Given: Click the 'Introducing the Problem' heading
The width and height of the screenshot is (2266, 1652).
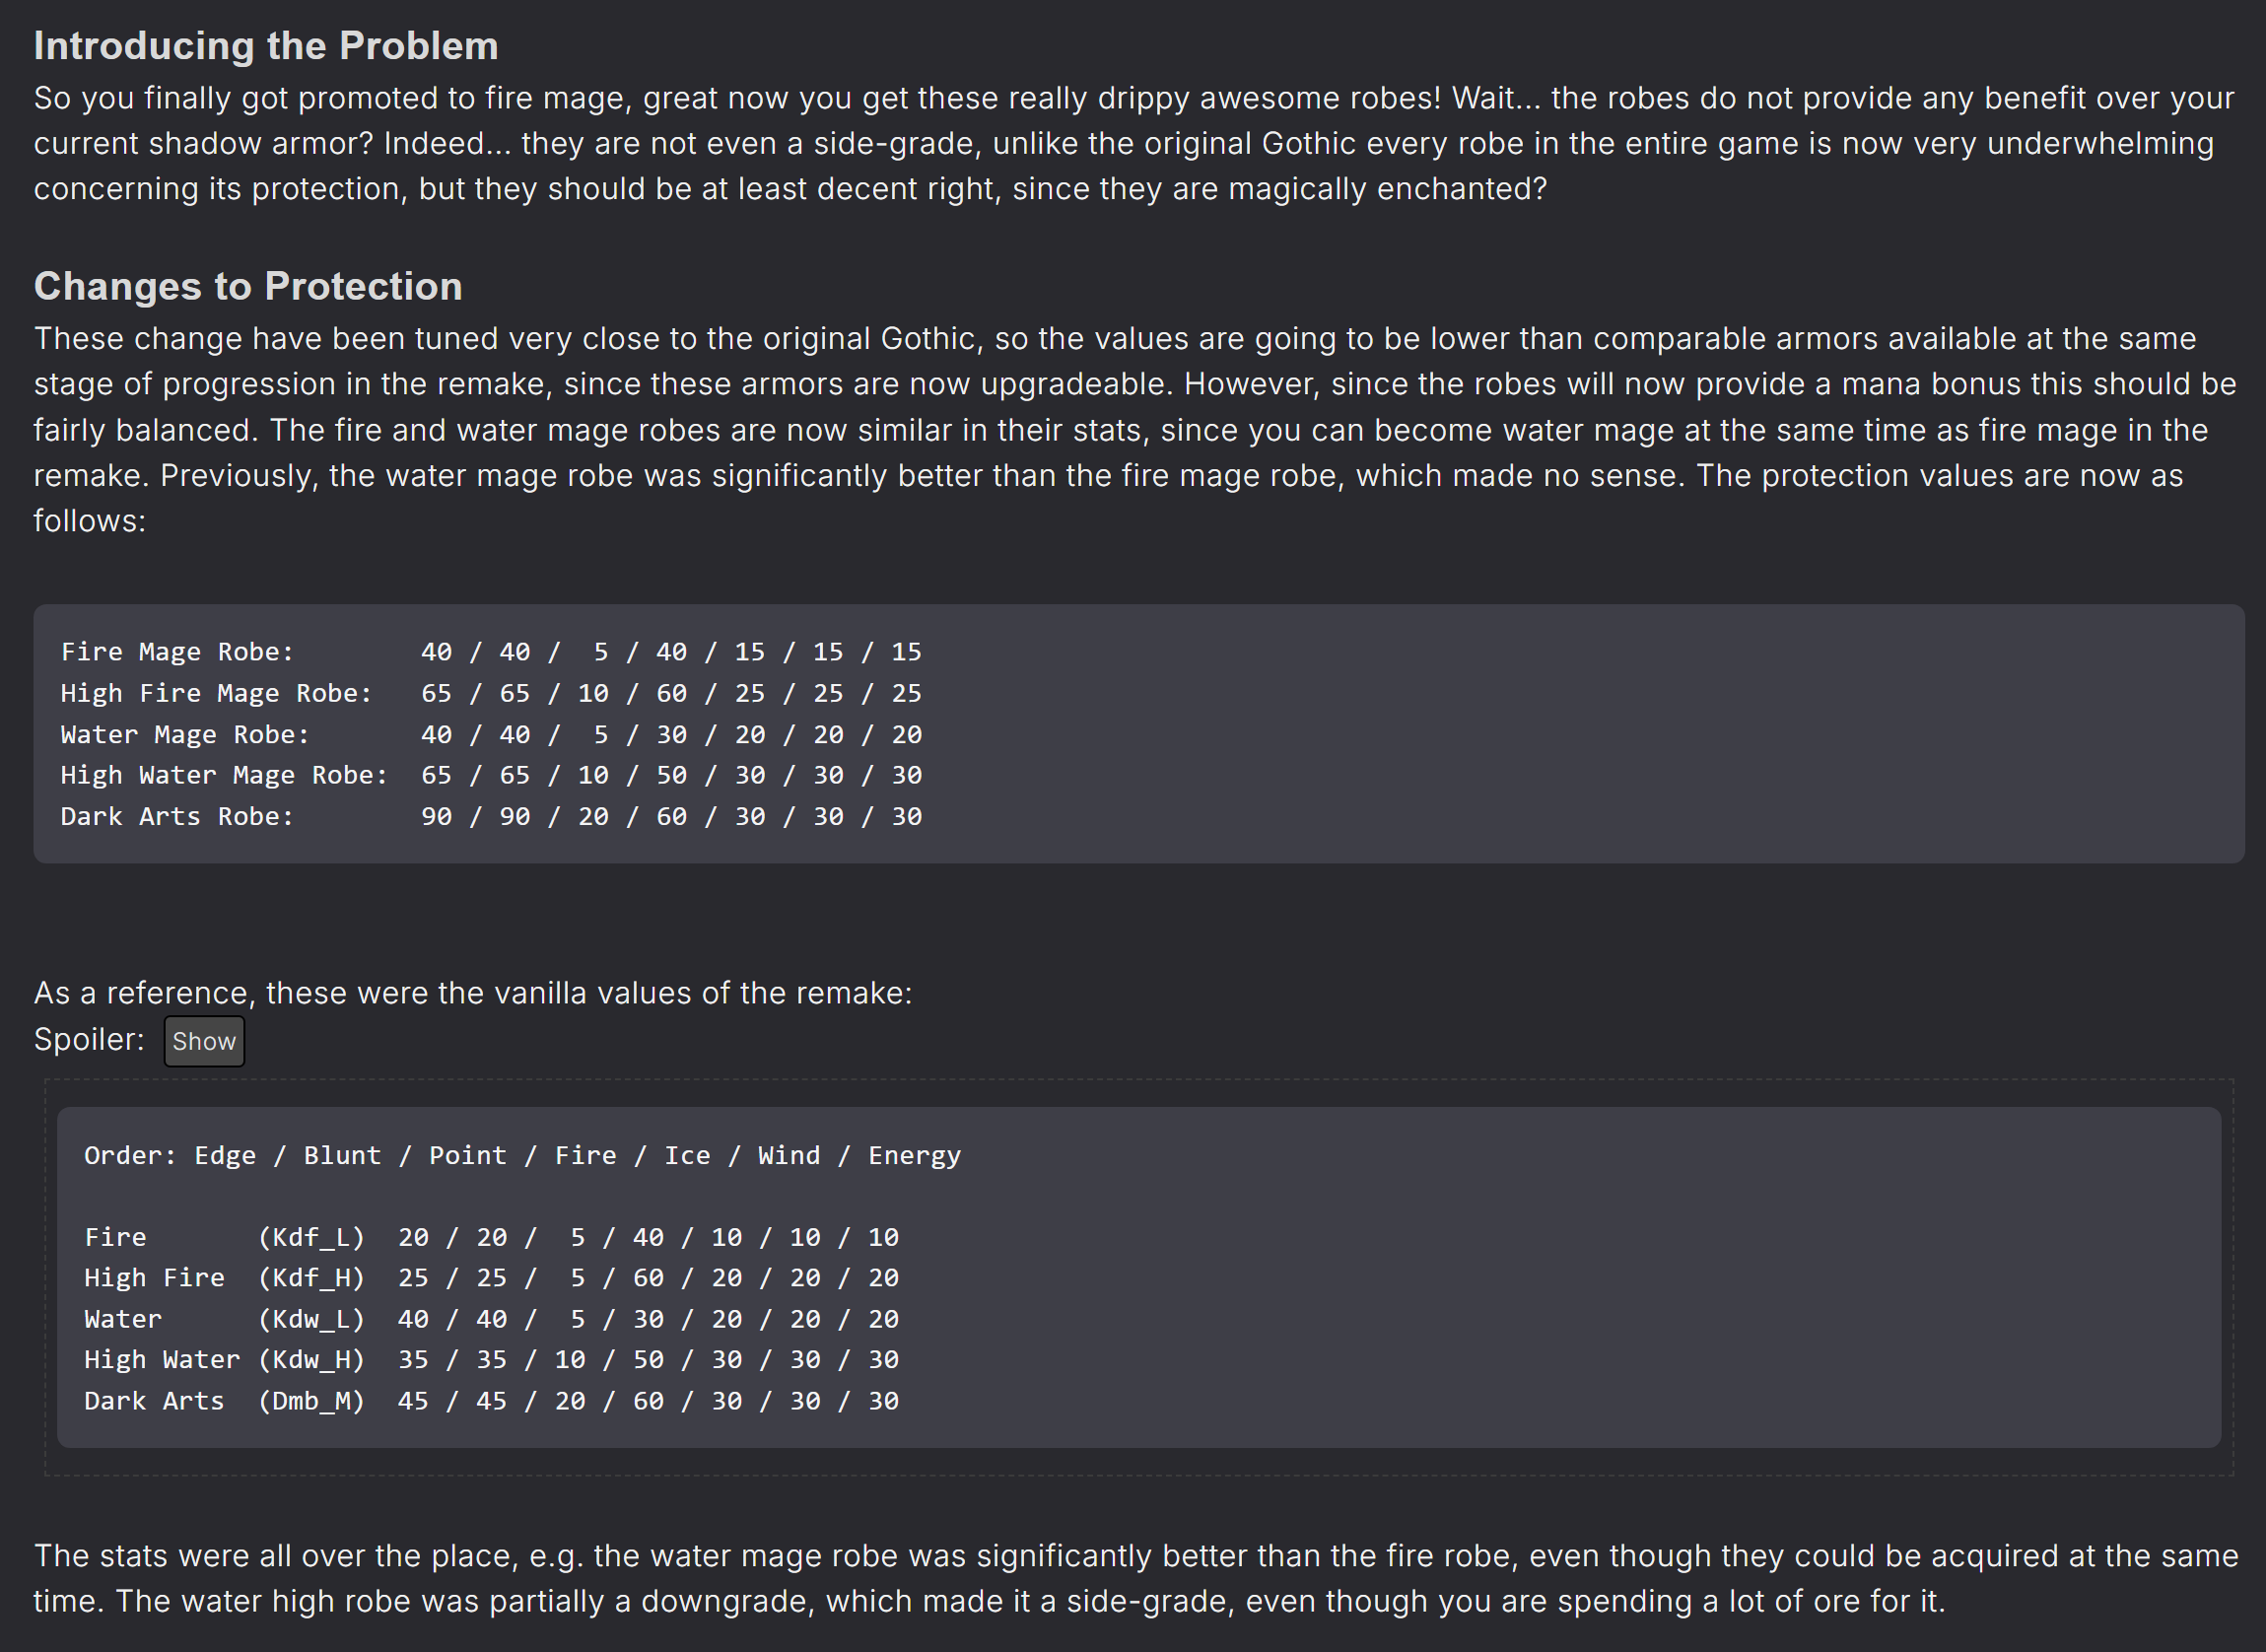Looking at the screenshot, I should click(x=266, y=46).
